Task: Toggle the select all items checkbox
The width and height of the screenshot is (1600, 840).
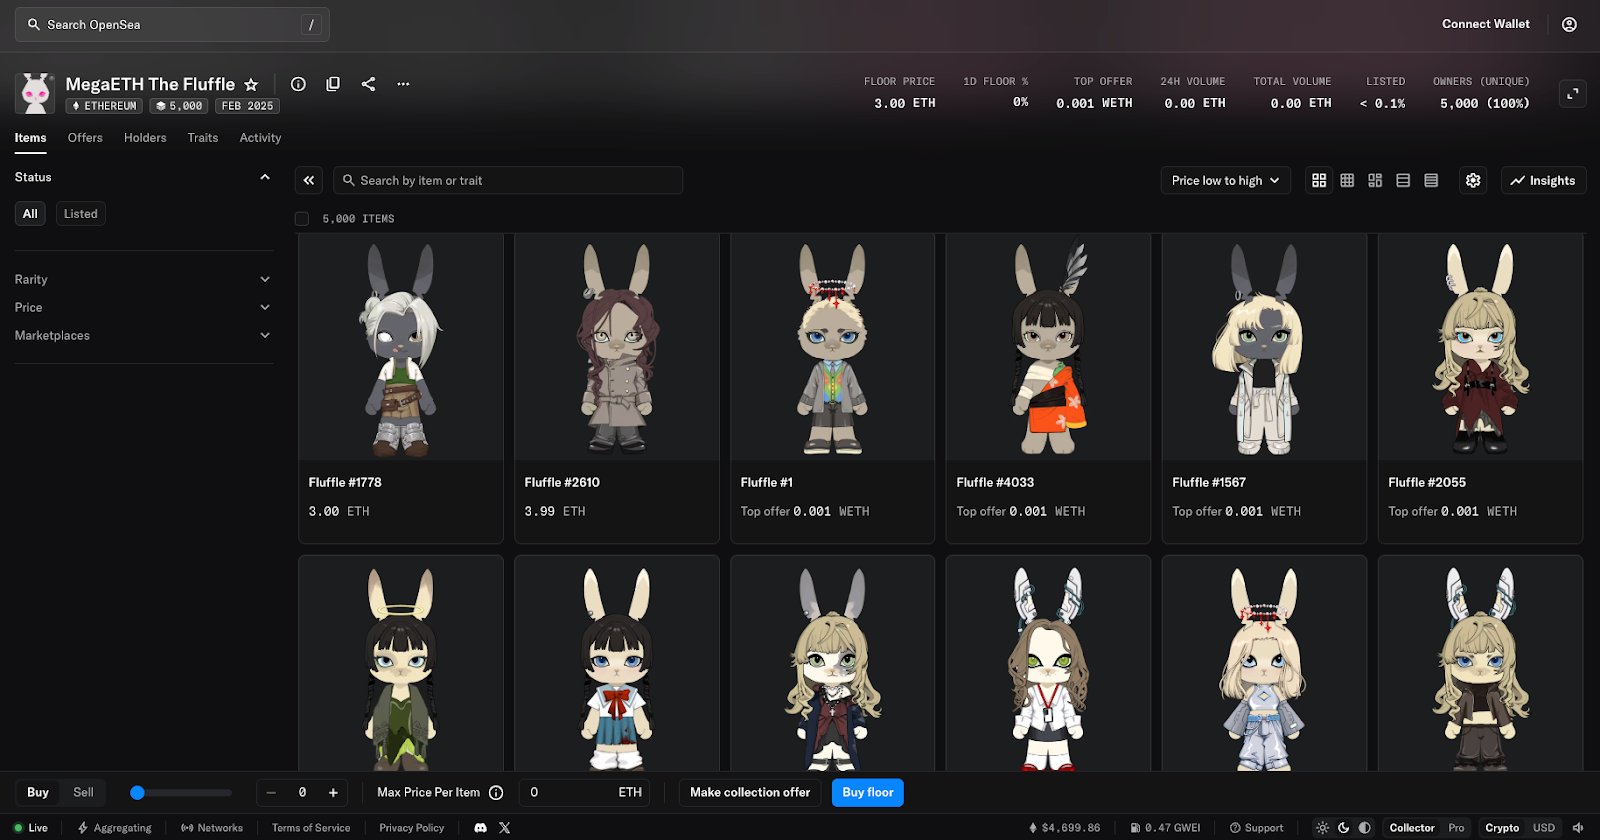Action: tap(302, 219)
